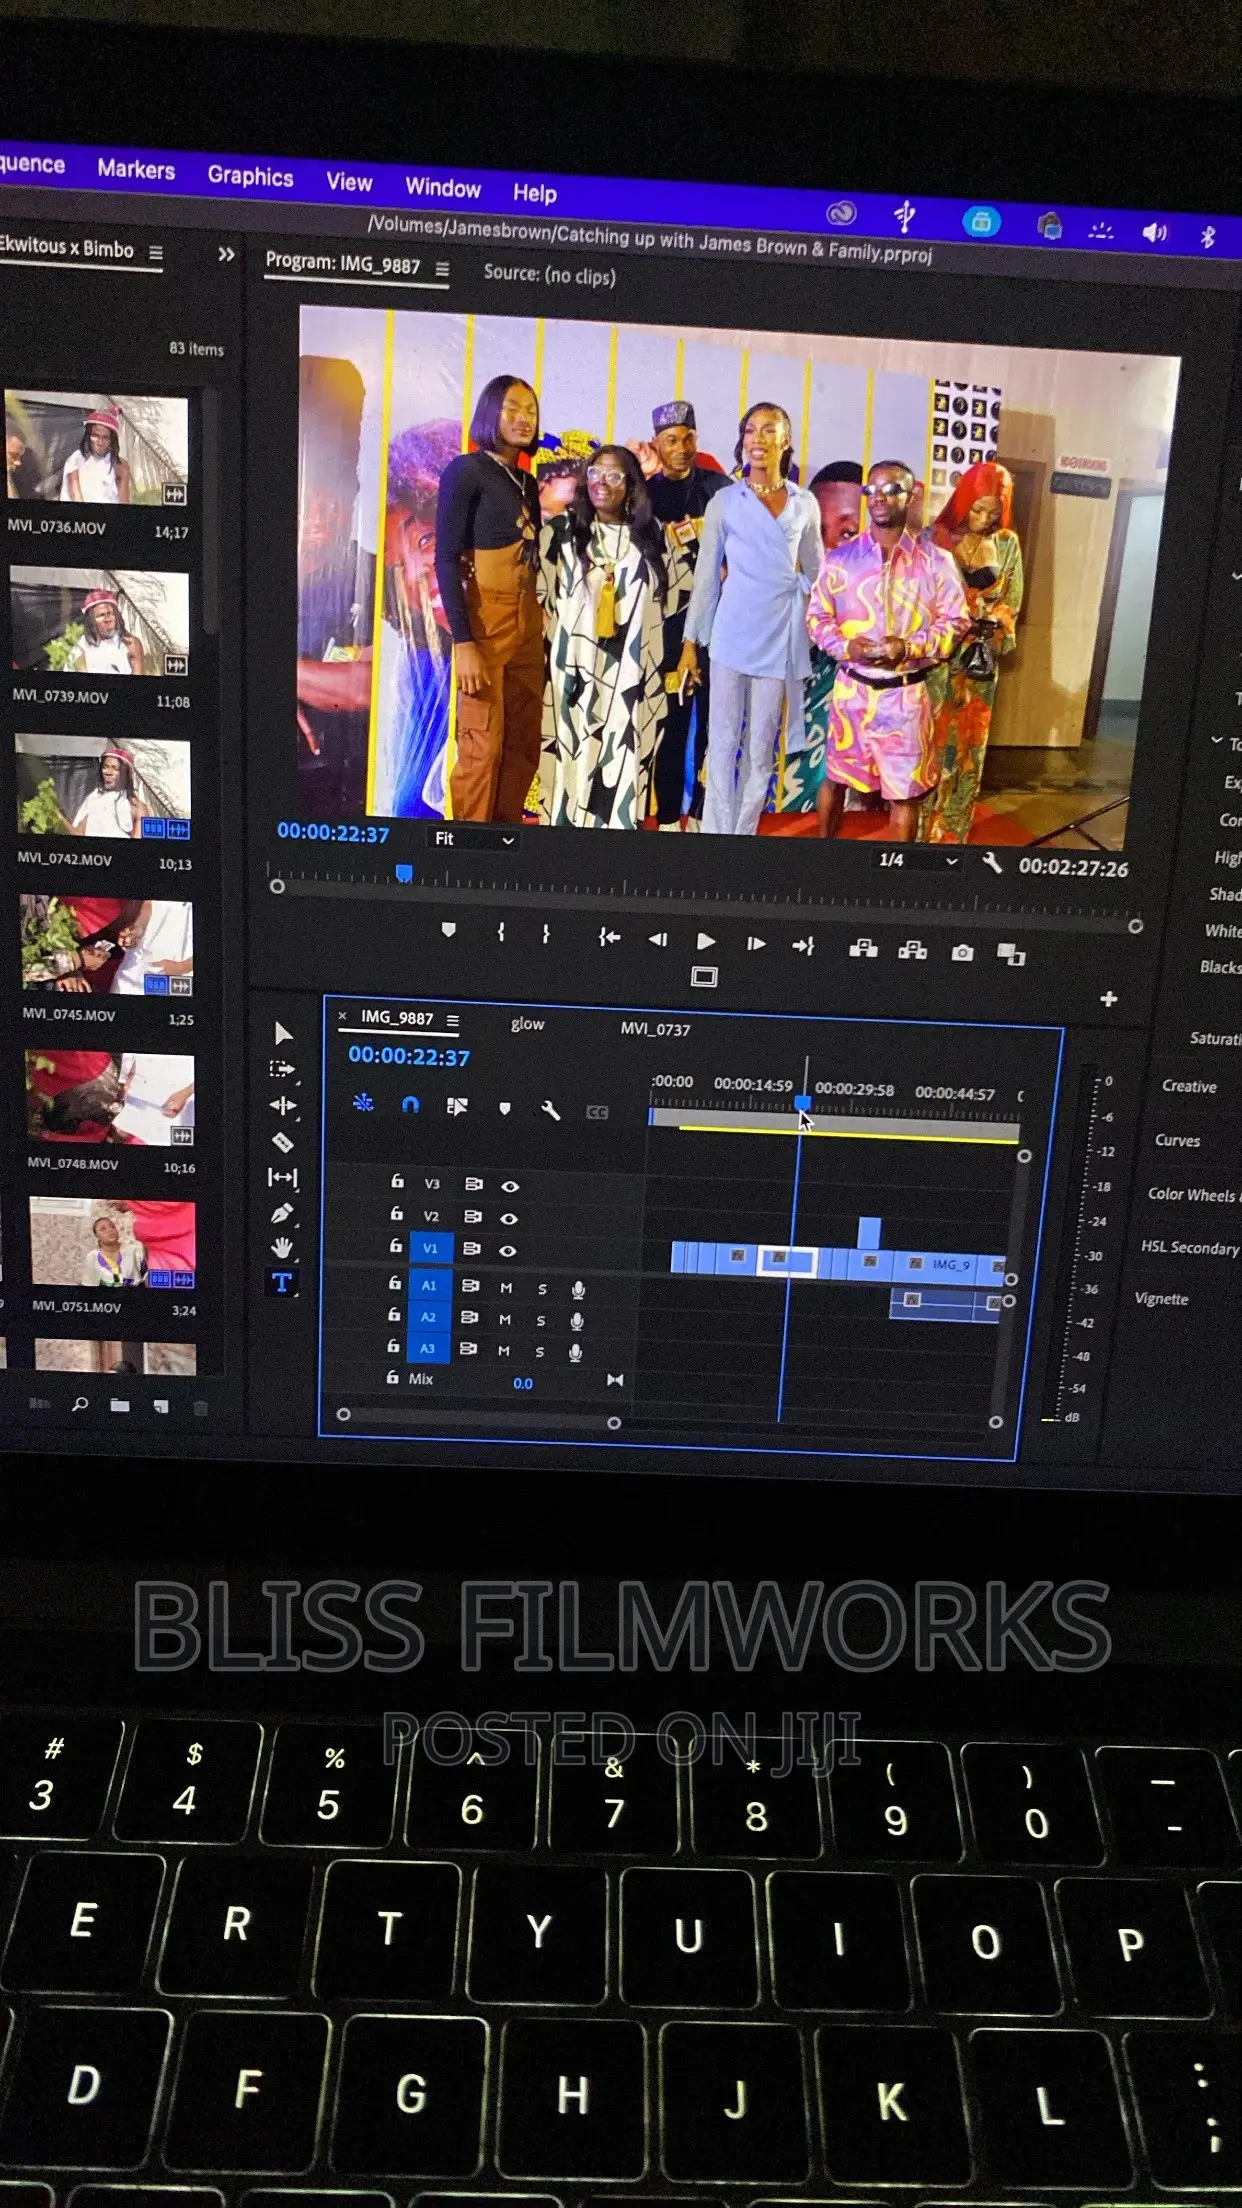Export frame with camera icon

(962, 953)
